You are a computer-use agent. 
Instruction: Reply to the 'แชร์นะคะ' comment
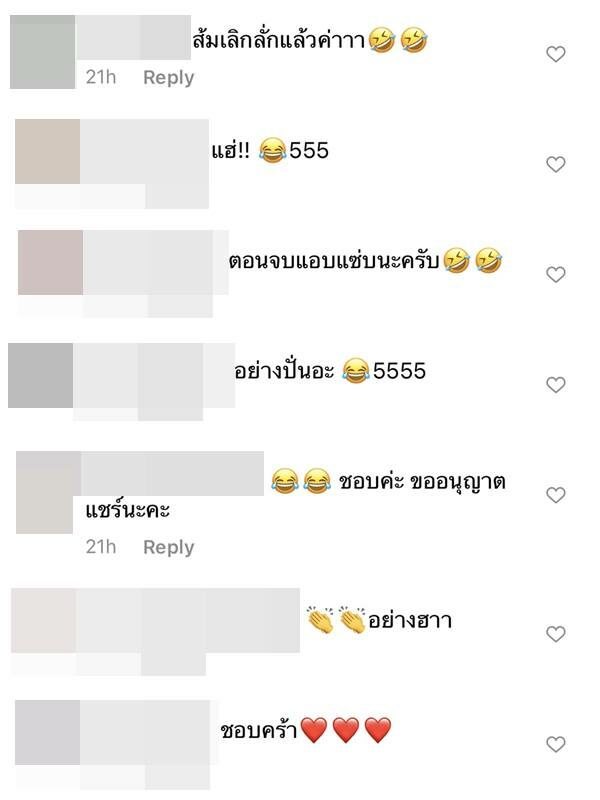[x=168, y=547]
